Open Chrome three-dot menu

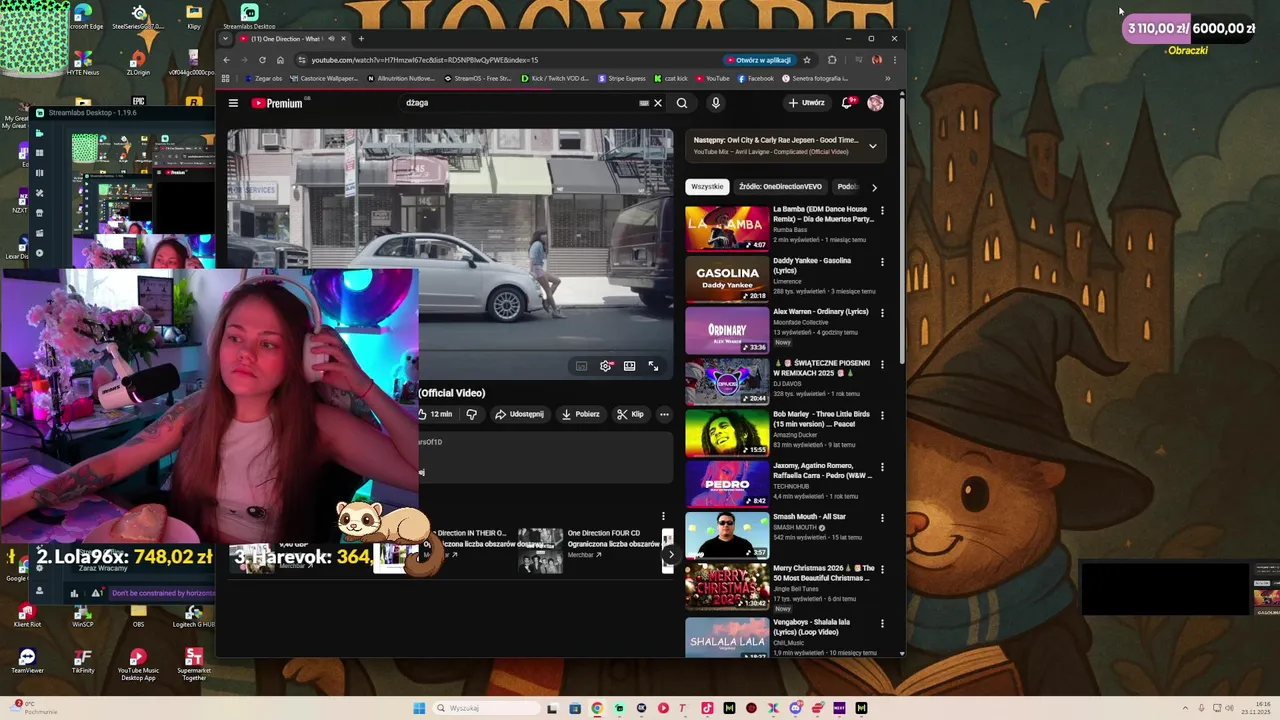pyautogui.click(x=894, y=60)
